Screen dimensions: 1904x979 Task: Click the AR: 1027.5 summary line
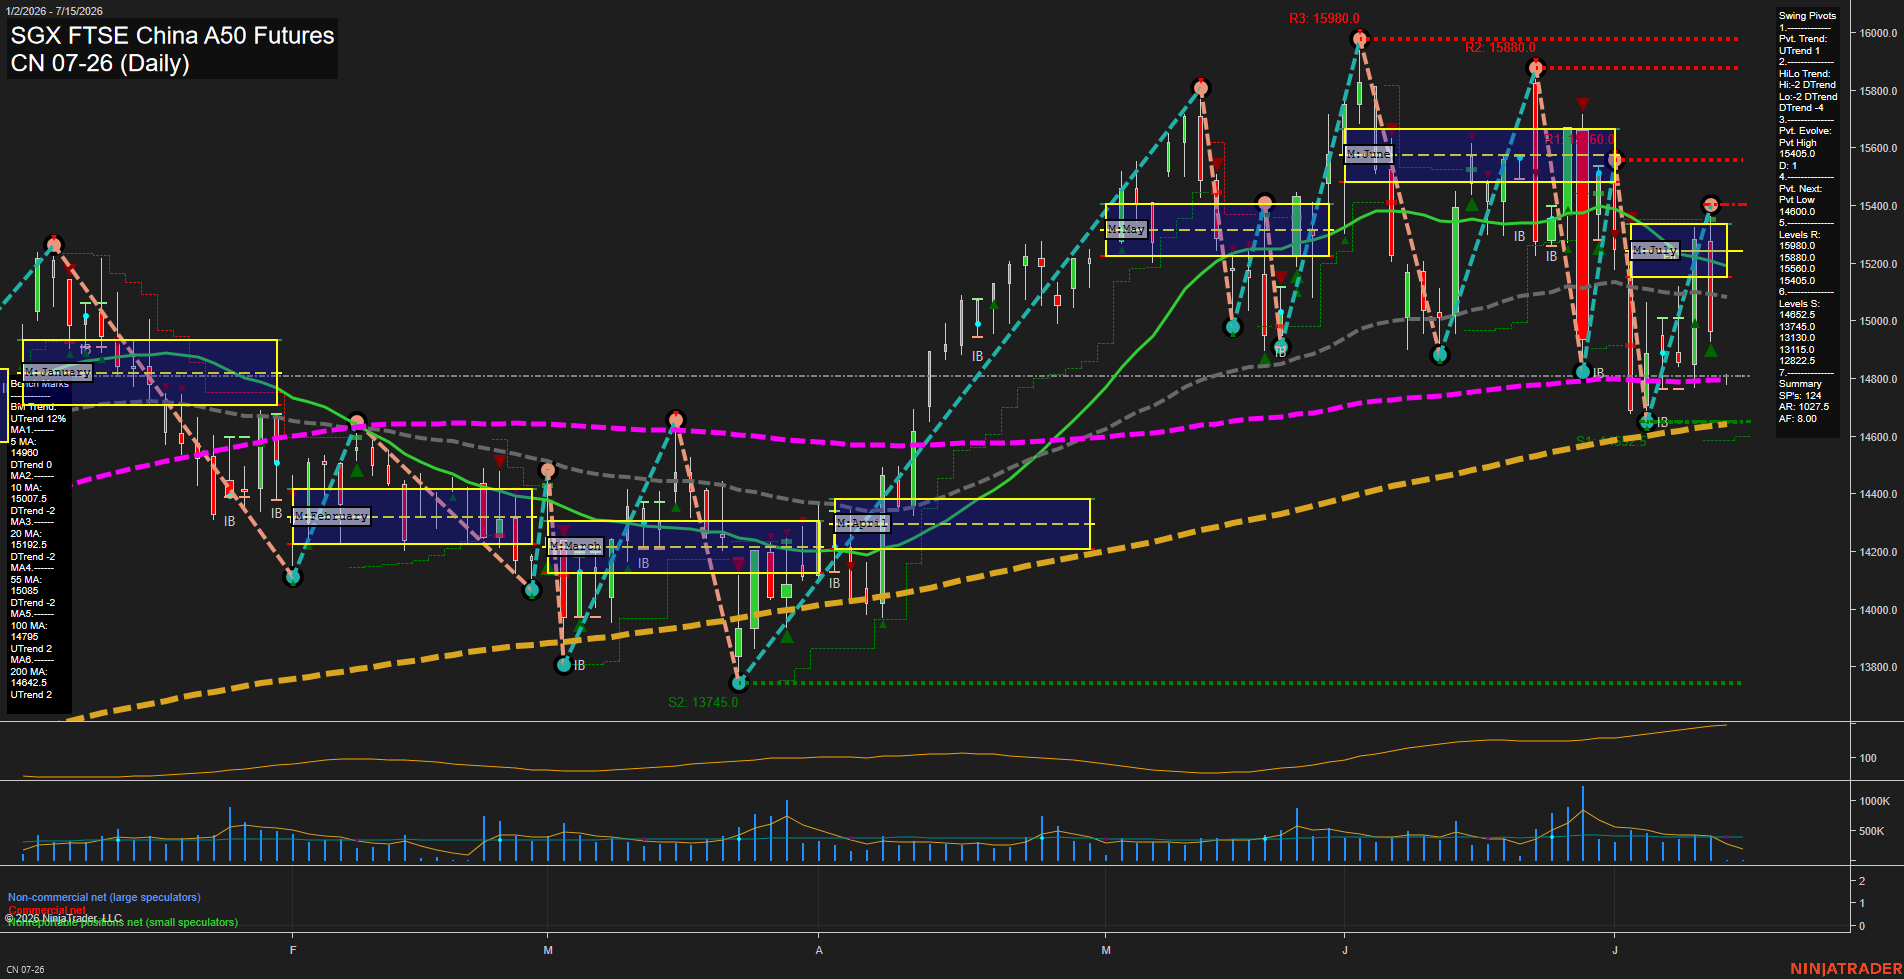(1804, 407)
